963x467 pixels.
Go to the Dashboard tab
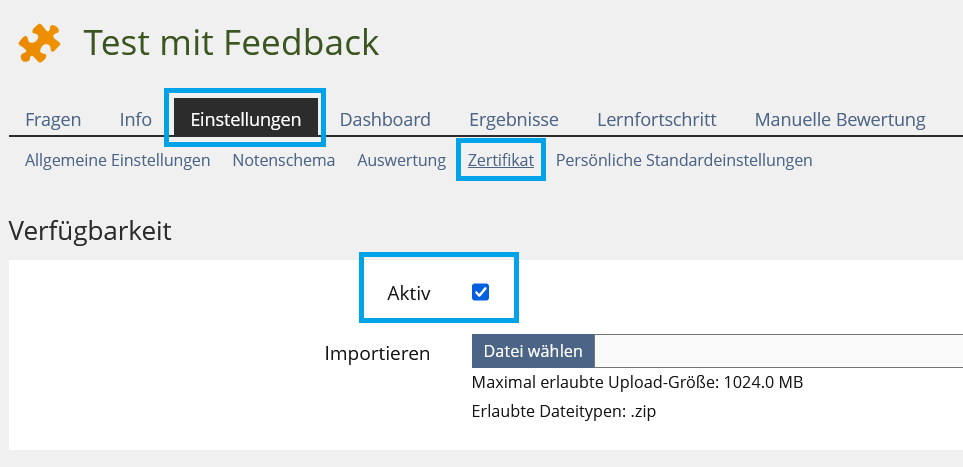(385, 120)
